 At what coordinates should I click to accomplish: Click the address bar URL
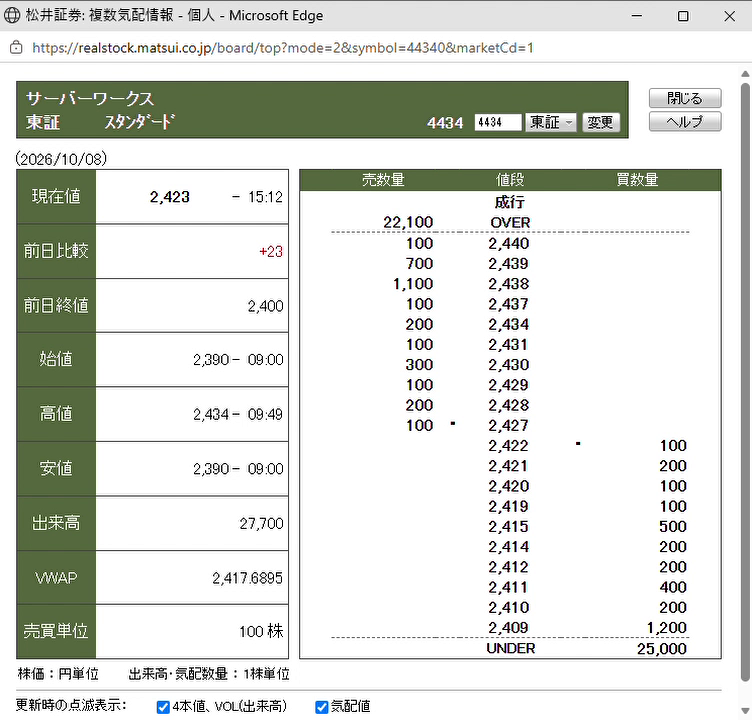(x=282, y=47)
